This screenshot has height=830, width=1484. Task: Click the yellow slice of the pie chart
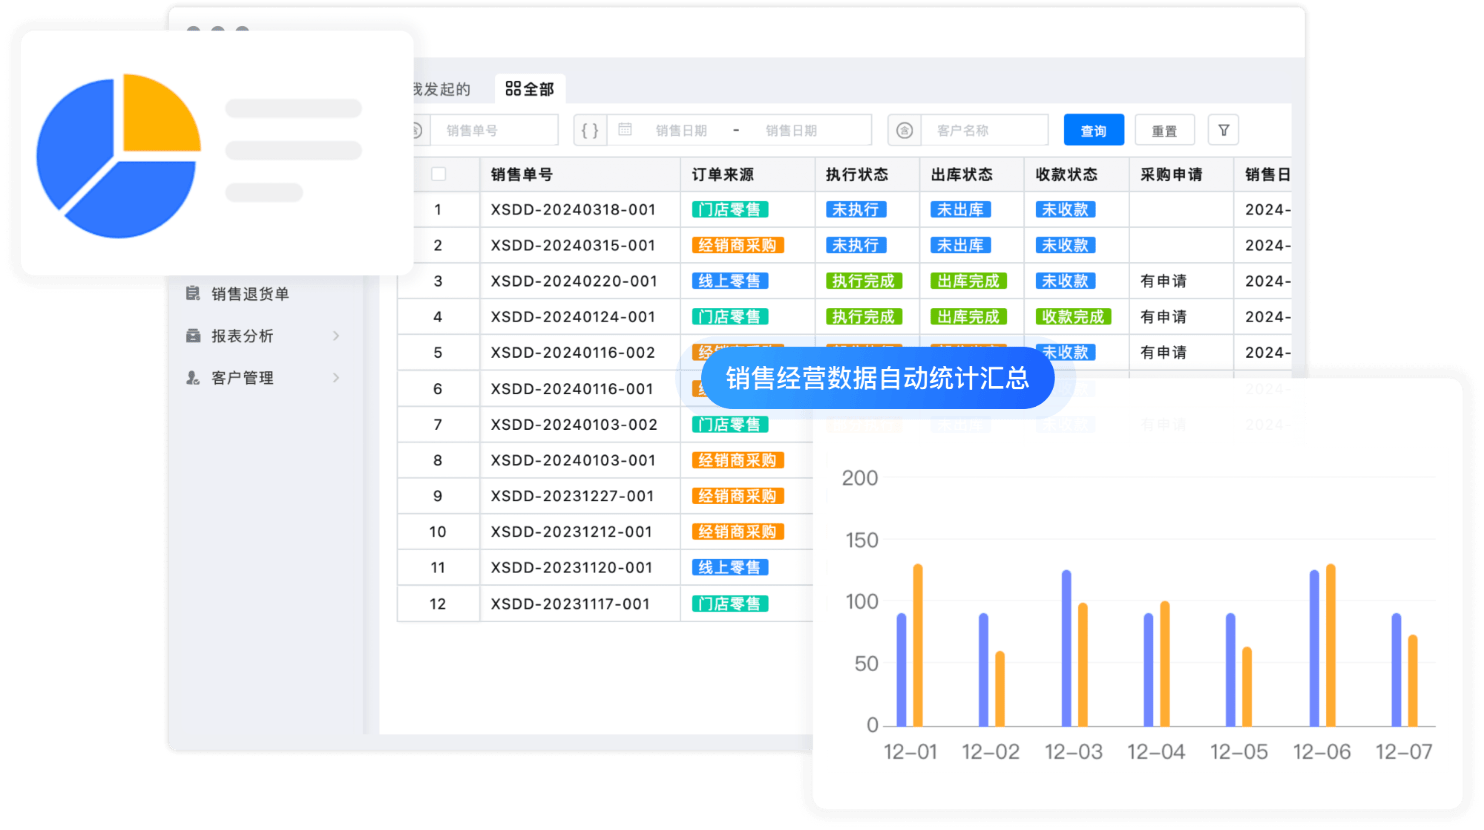(x=156, y=112)
